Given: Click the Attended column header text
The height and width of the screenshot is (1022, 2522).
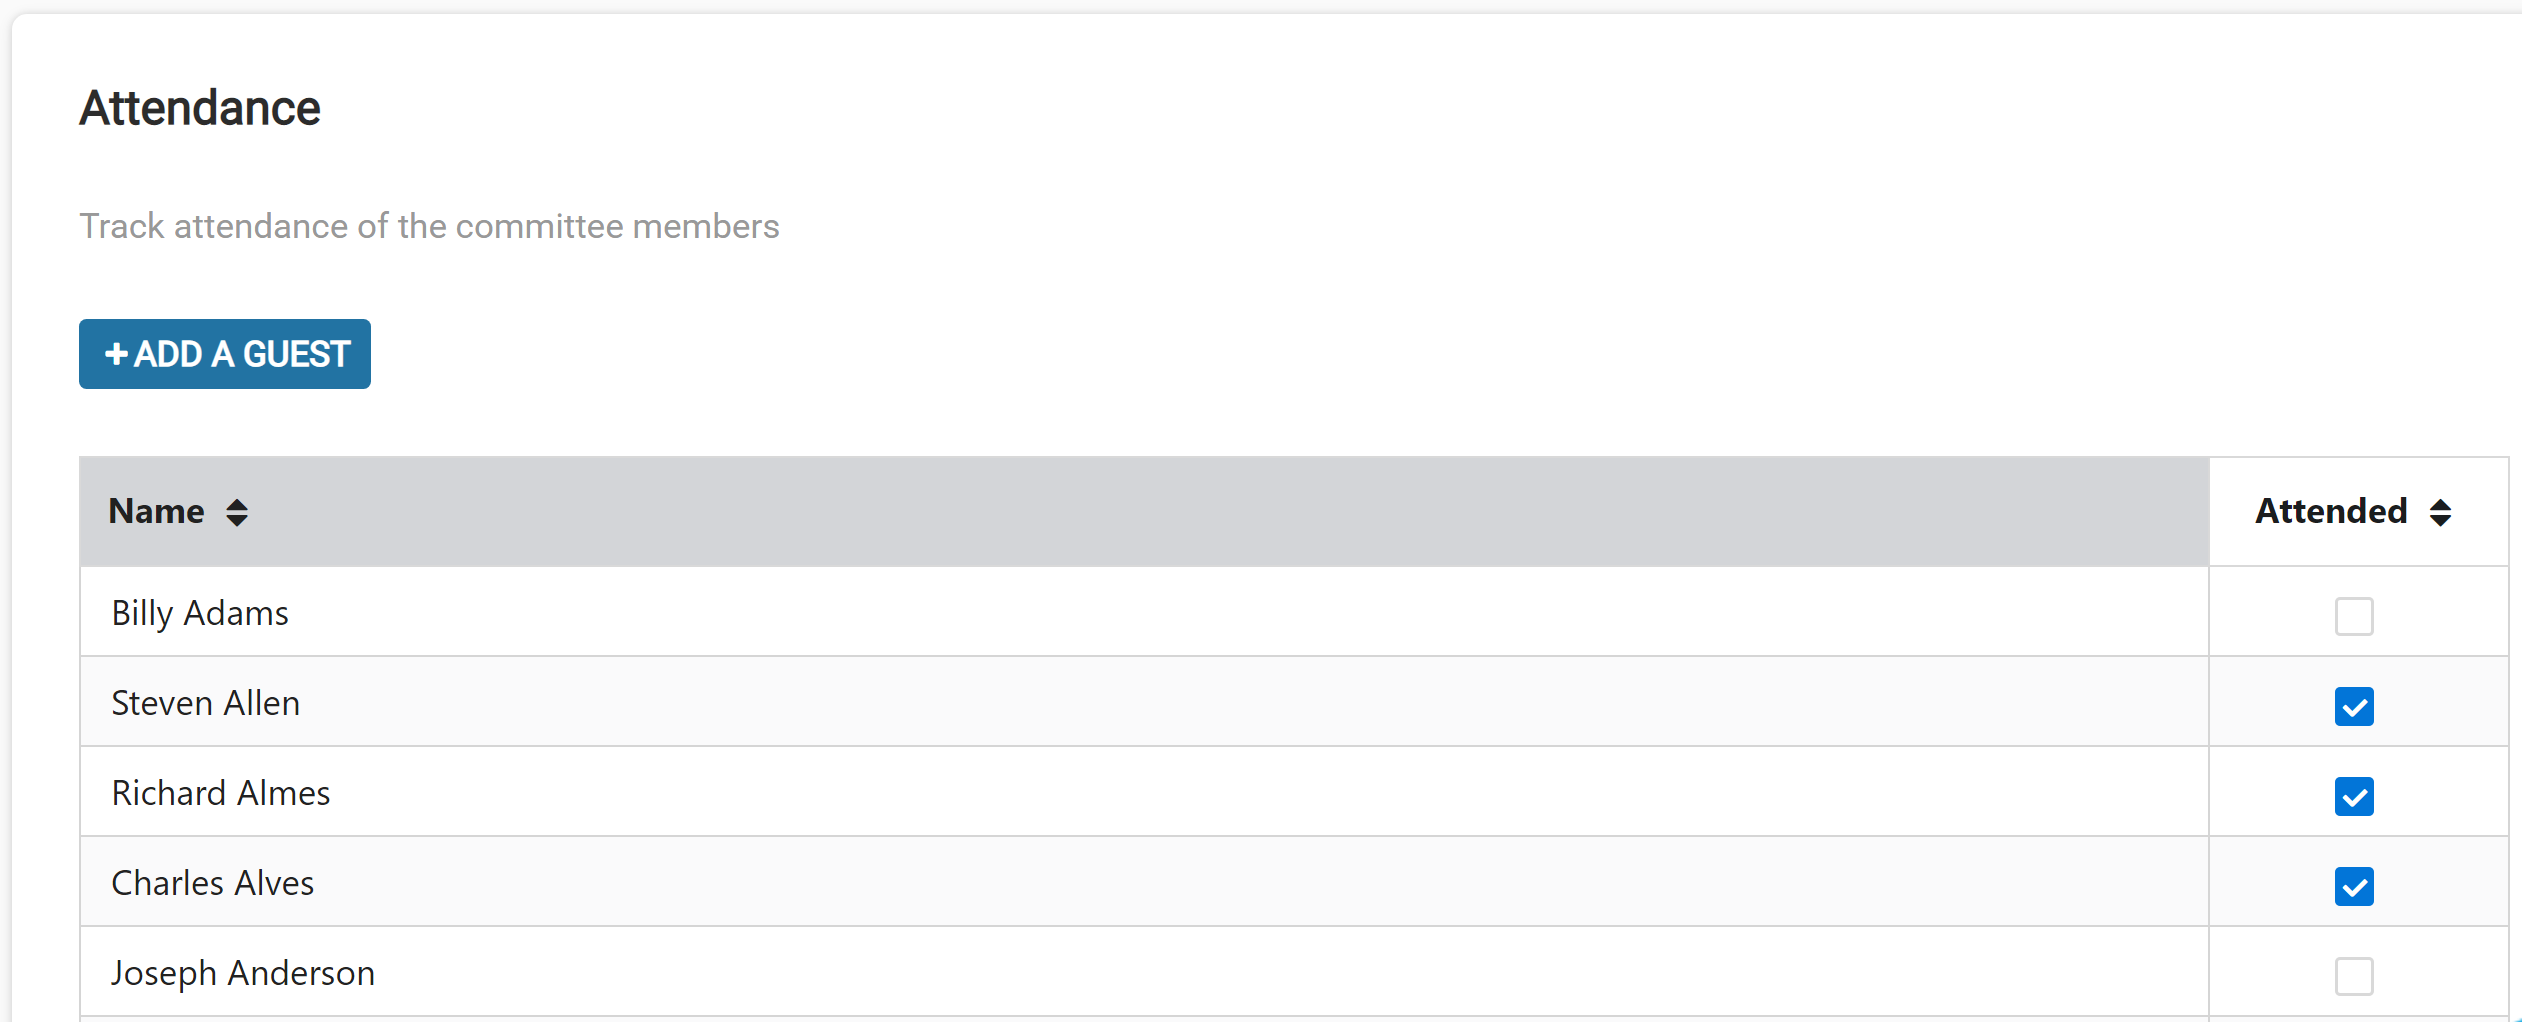Looking at the screenshot, I should click(x=2331, y=512).
